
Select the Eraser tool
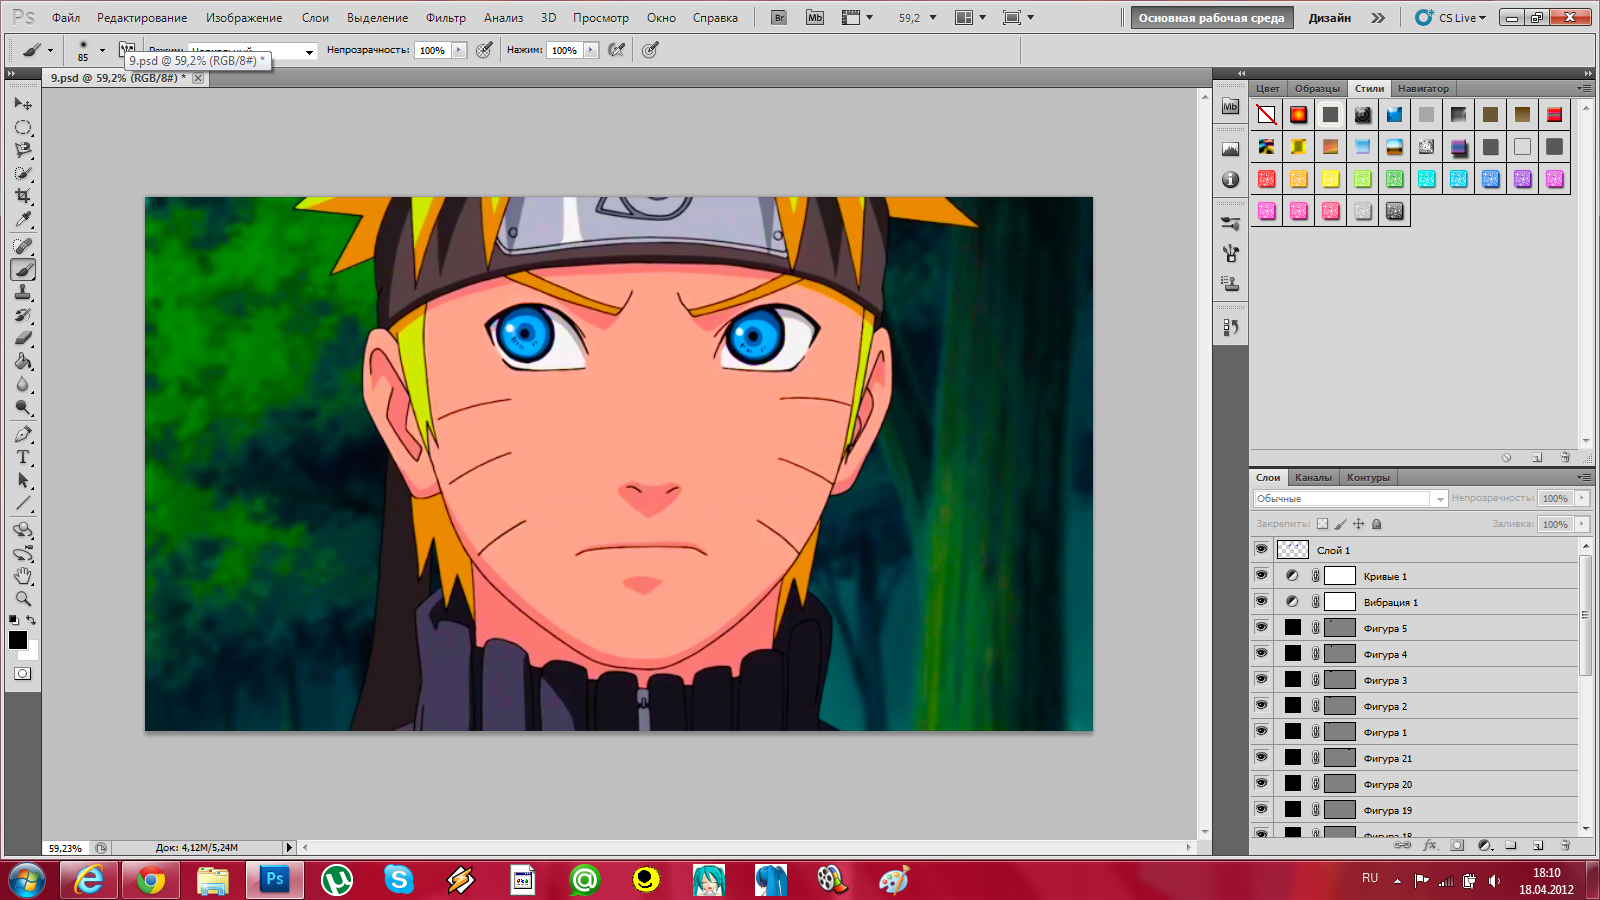pos(23,338)
